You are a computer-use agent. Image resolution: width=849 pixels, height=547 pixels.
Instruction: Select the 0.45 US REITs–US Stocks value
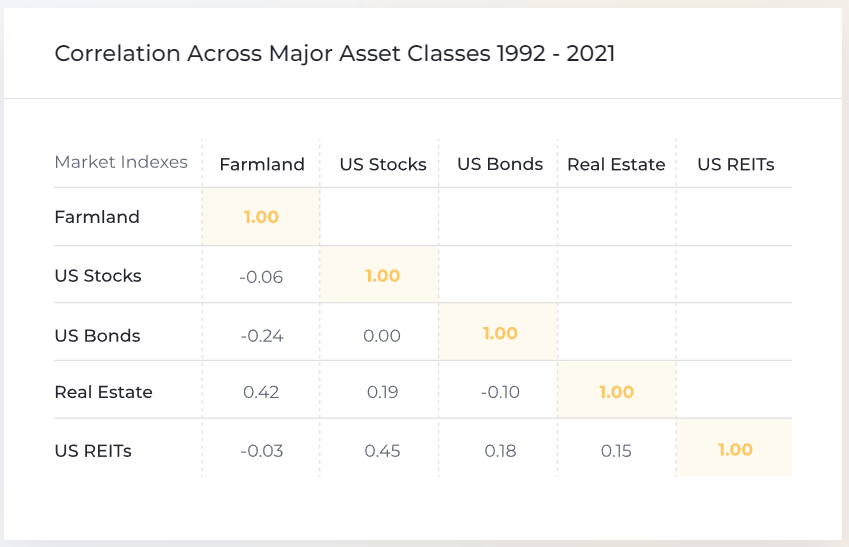(383, 451)
